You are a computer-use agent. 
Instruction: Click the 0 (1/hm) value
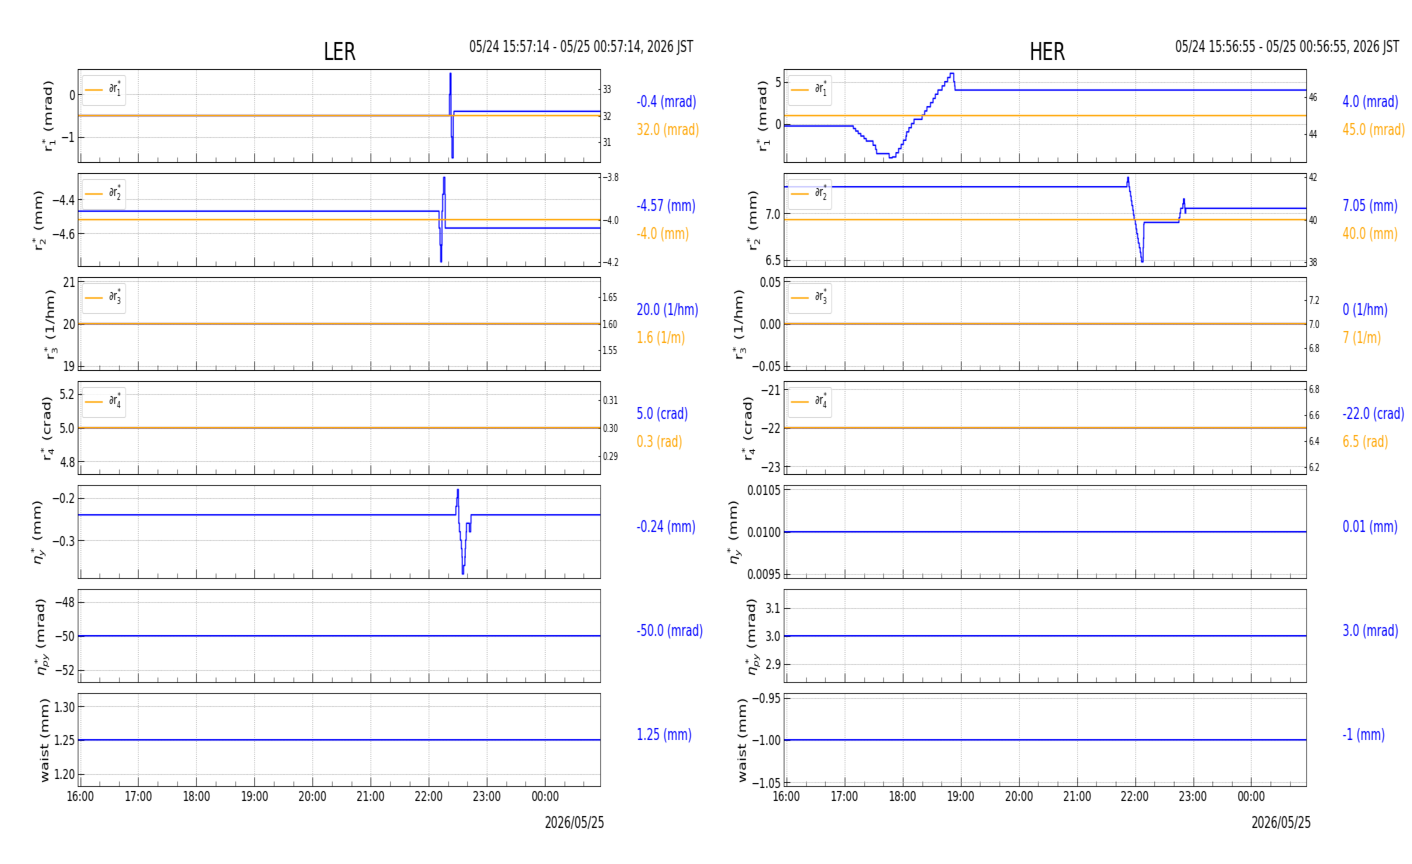tap(1365, 309)
